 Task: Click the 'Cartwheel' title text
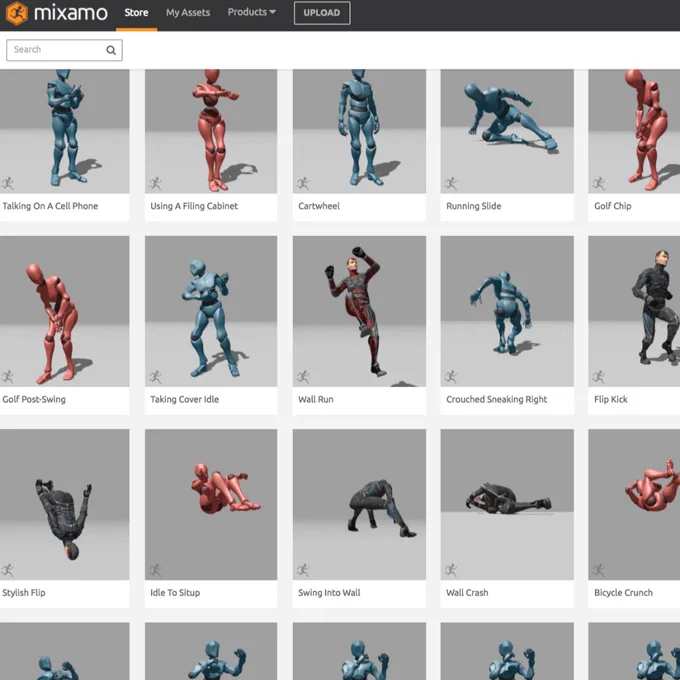(x=319, y=206)
